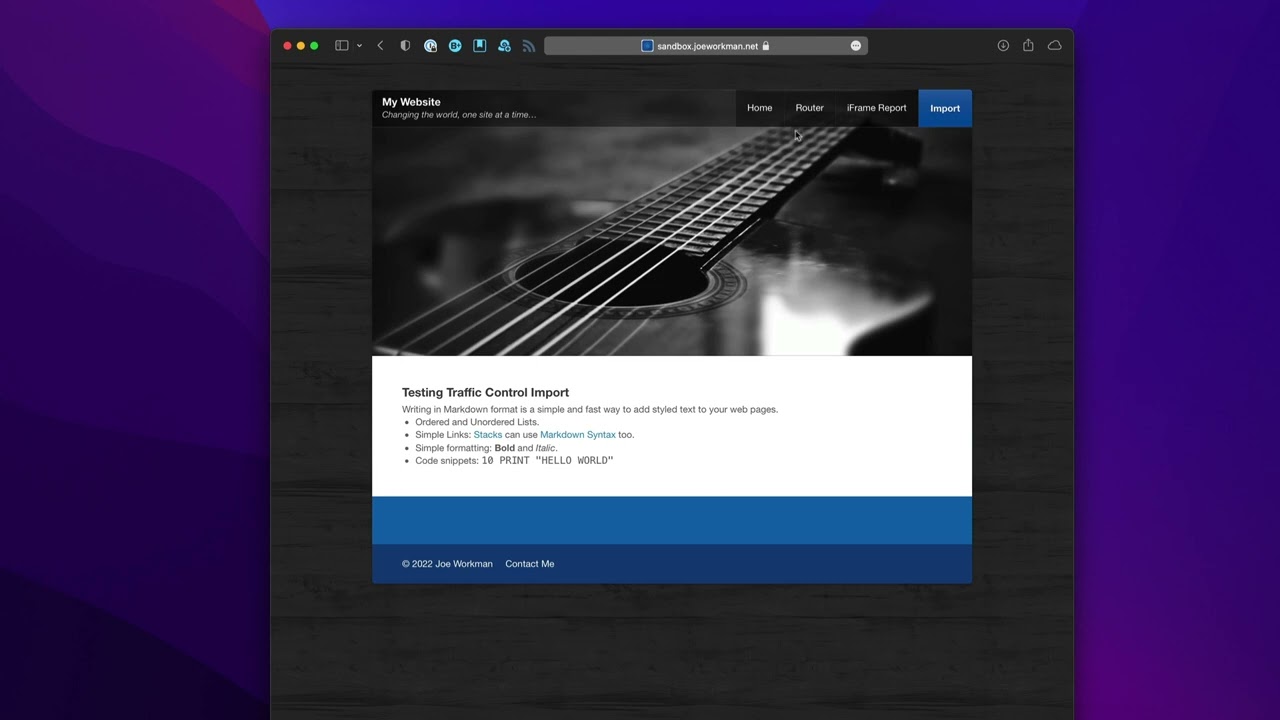This screenshot has height=720, width=1280.
Task: Minimize the Safari window with yellow button
Action: pos(301,46)
